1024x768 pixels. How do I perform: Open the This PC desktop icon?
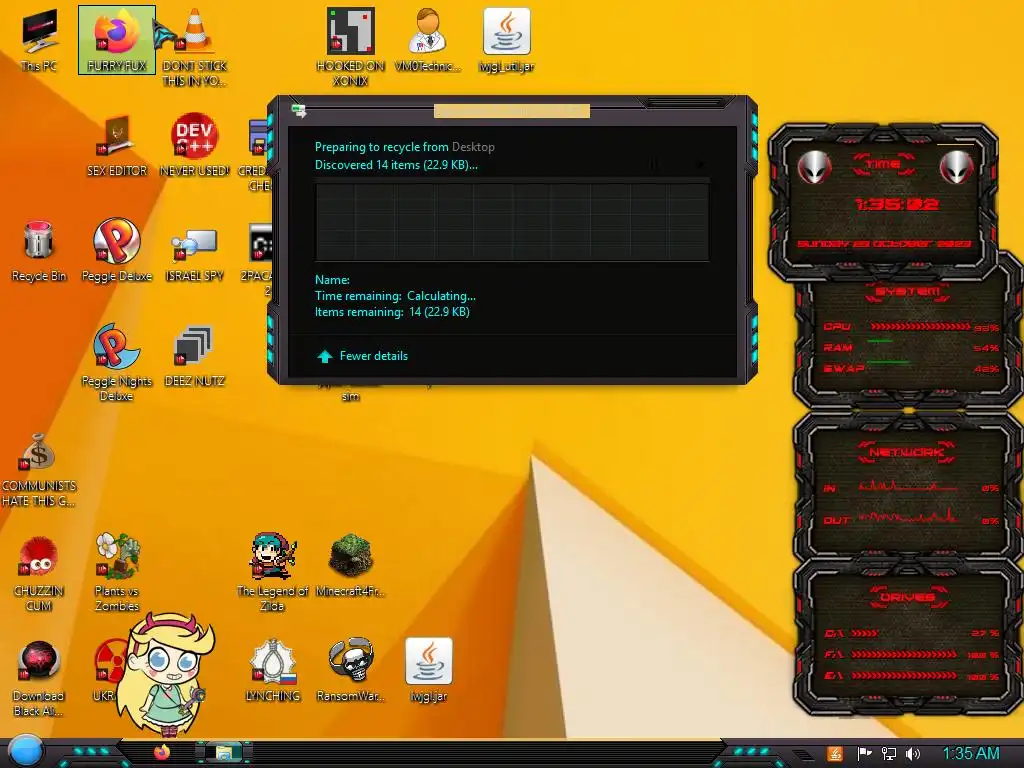click(39, 40)
